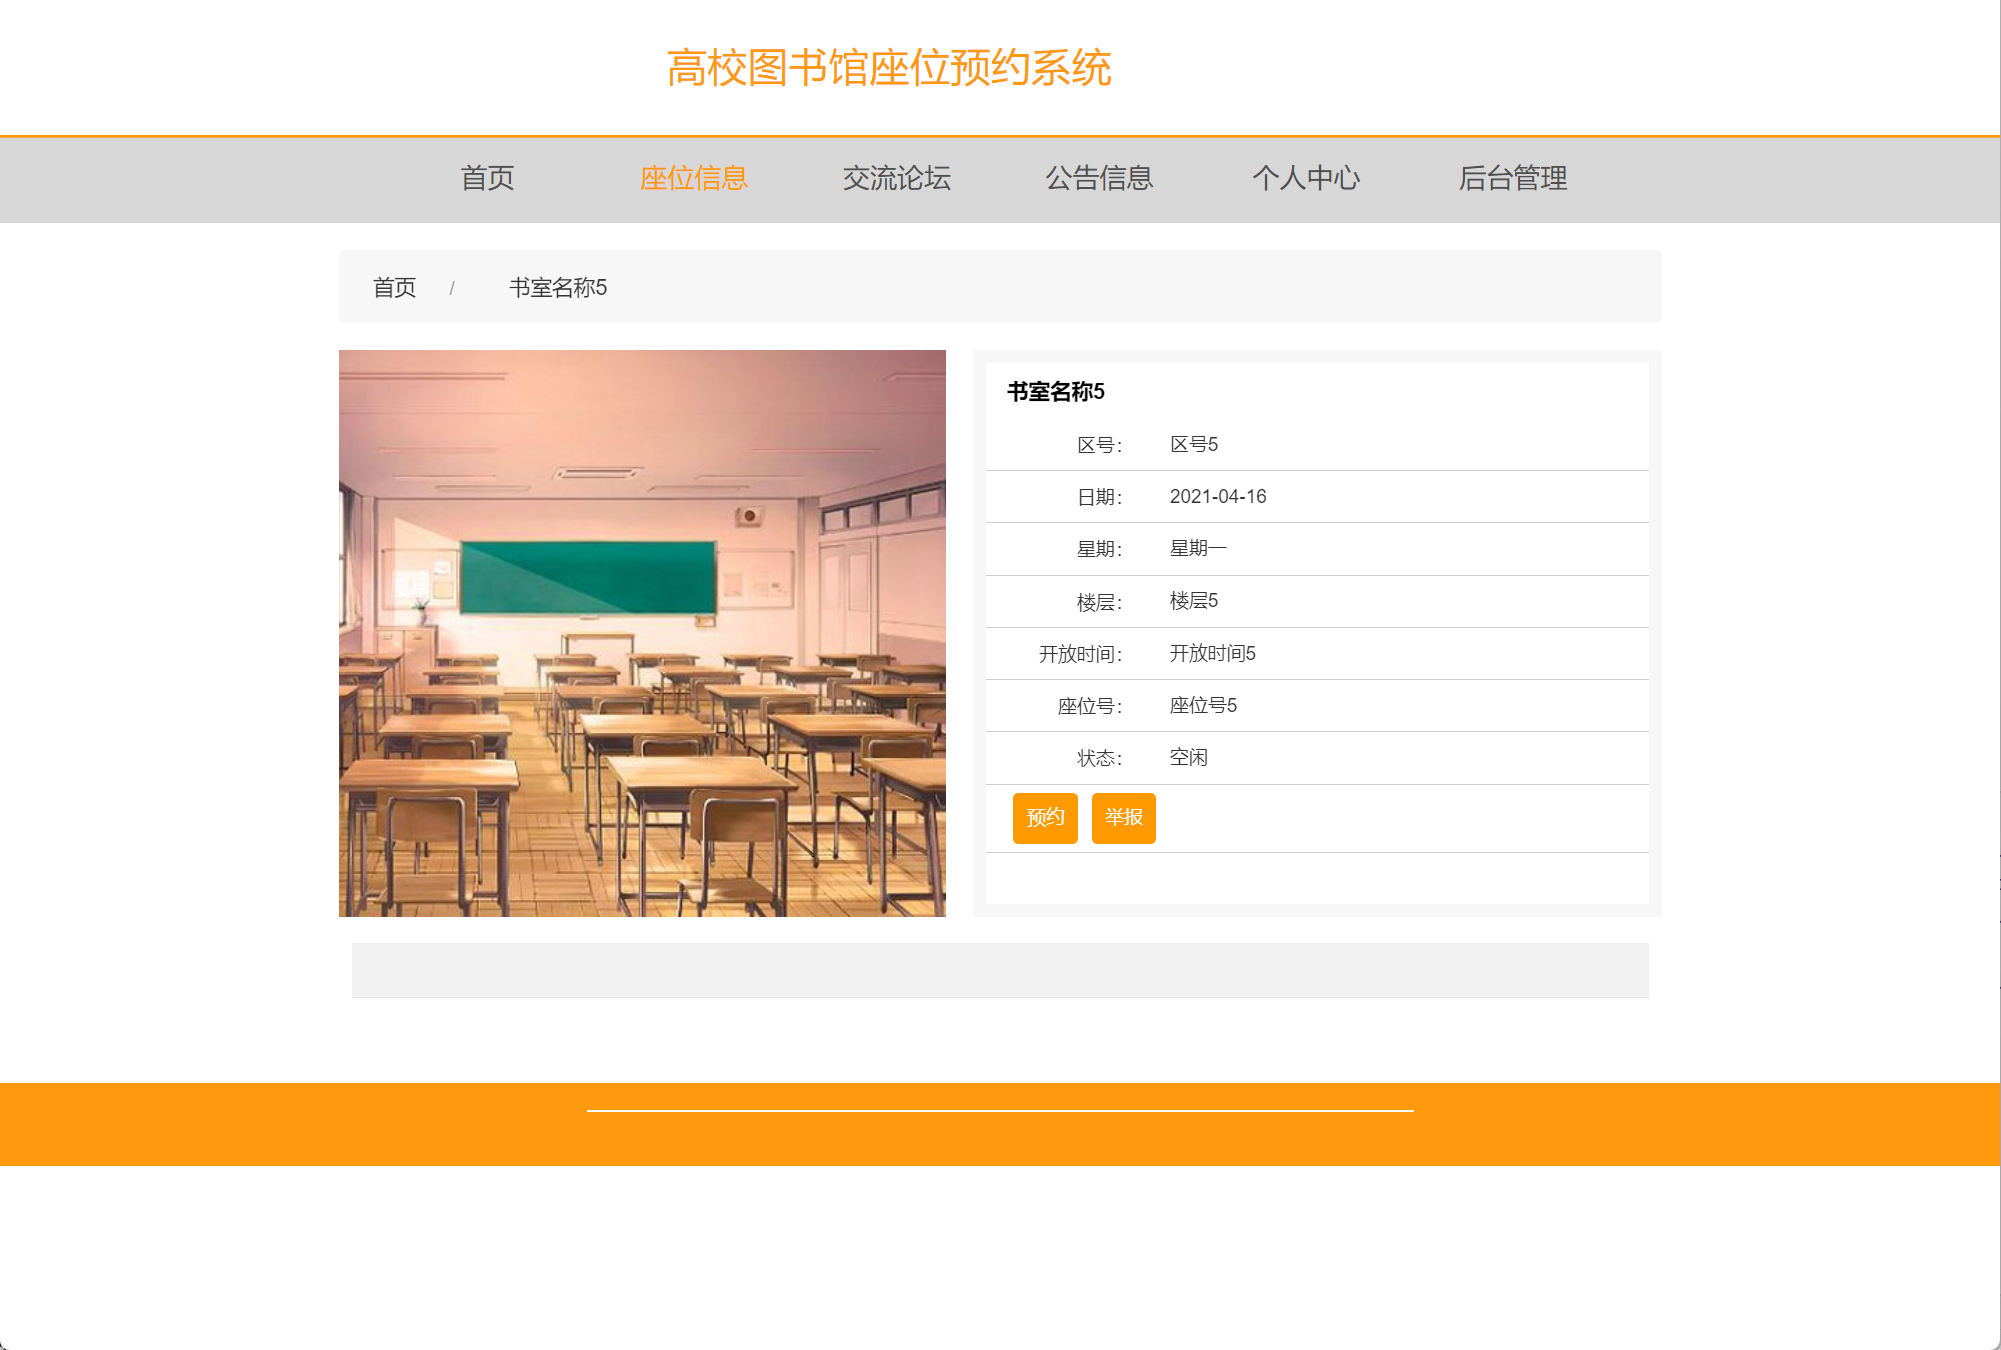The image size is (2001, 1350).
Task: Click the site title 高校图书馆座位预约系统
Action: 888,68
